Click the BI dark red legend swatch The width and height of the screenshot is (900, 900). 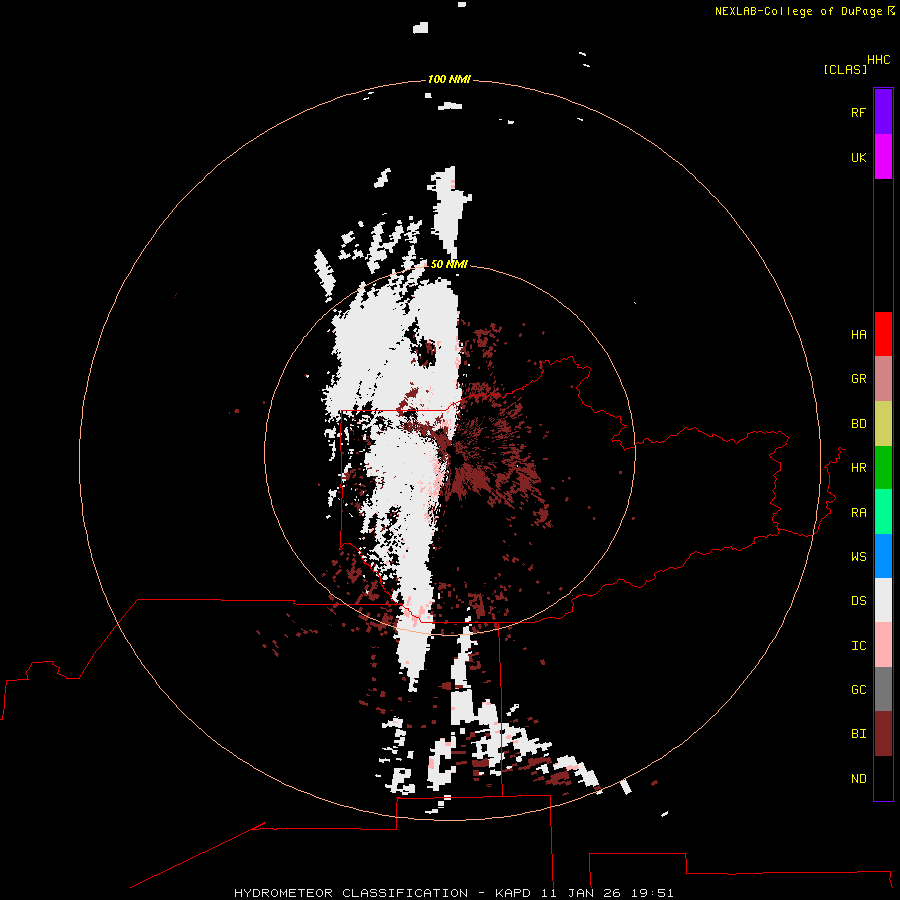pos(883,734)
